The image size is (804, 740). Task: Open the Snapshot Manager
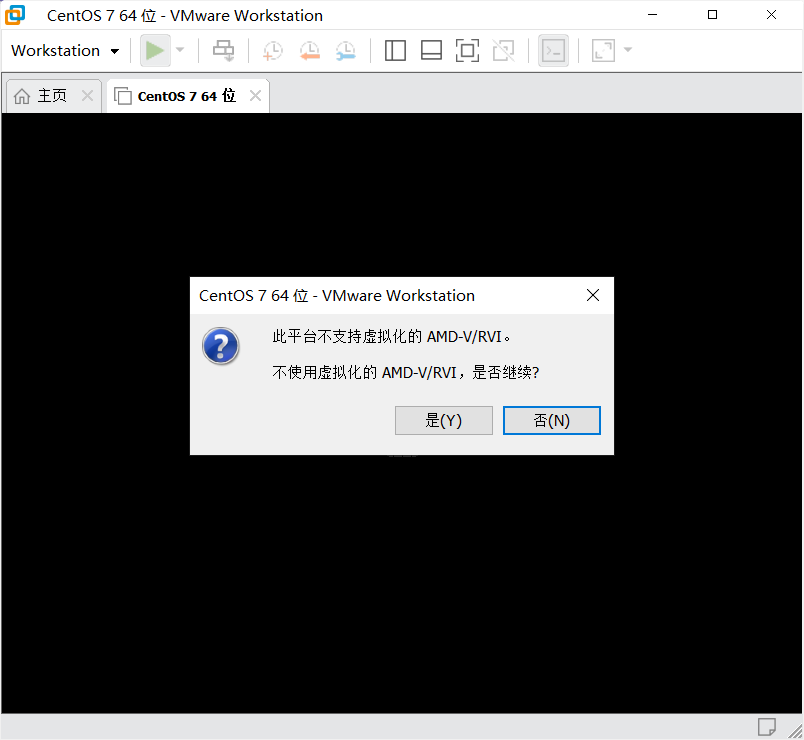pyautogui.click(x=346, y=49)
